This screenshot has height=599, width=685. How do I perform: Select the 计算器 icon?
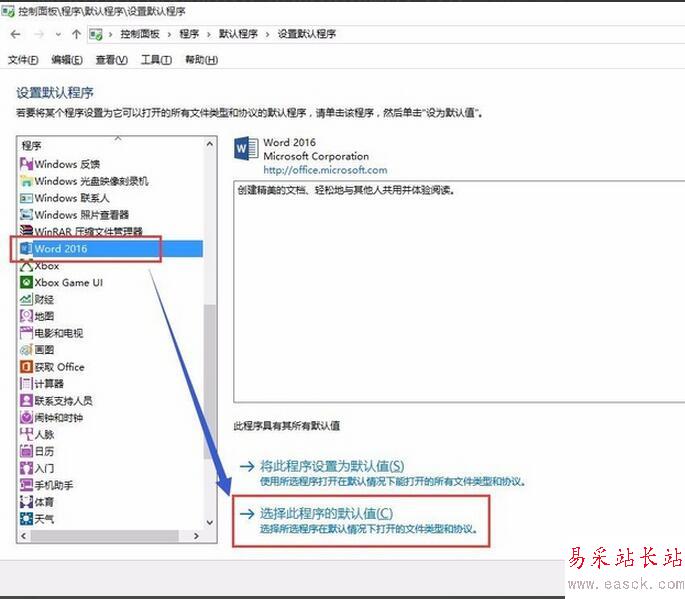(26, 384)
